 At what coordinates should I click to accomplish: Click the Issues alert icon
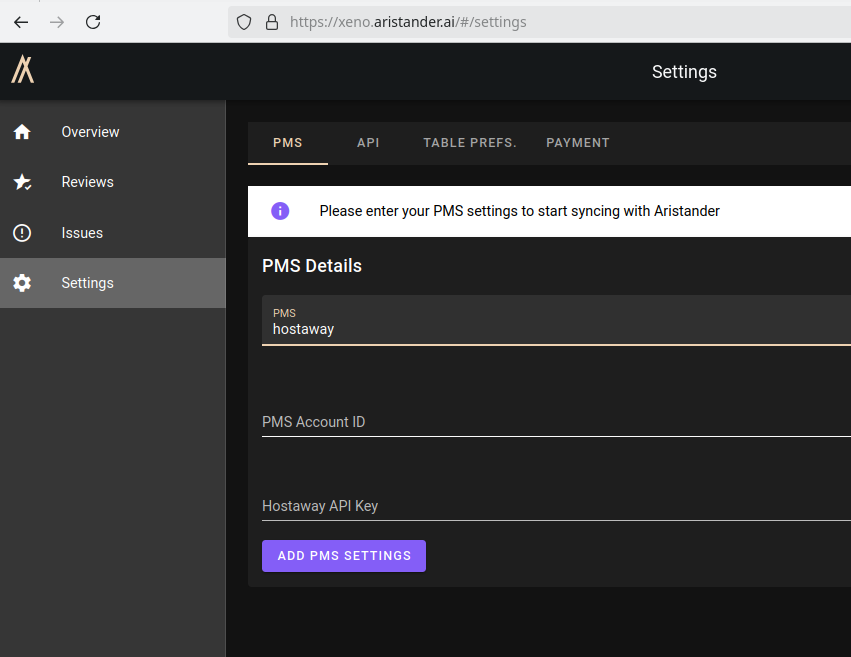pyautogui.click(x=22, y=233)
